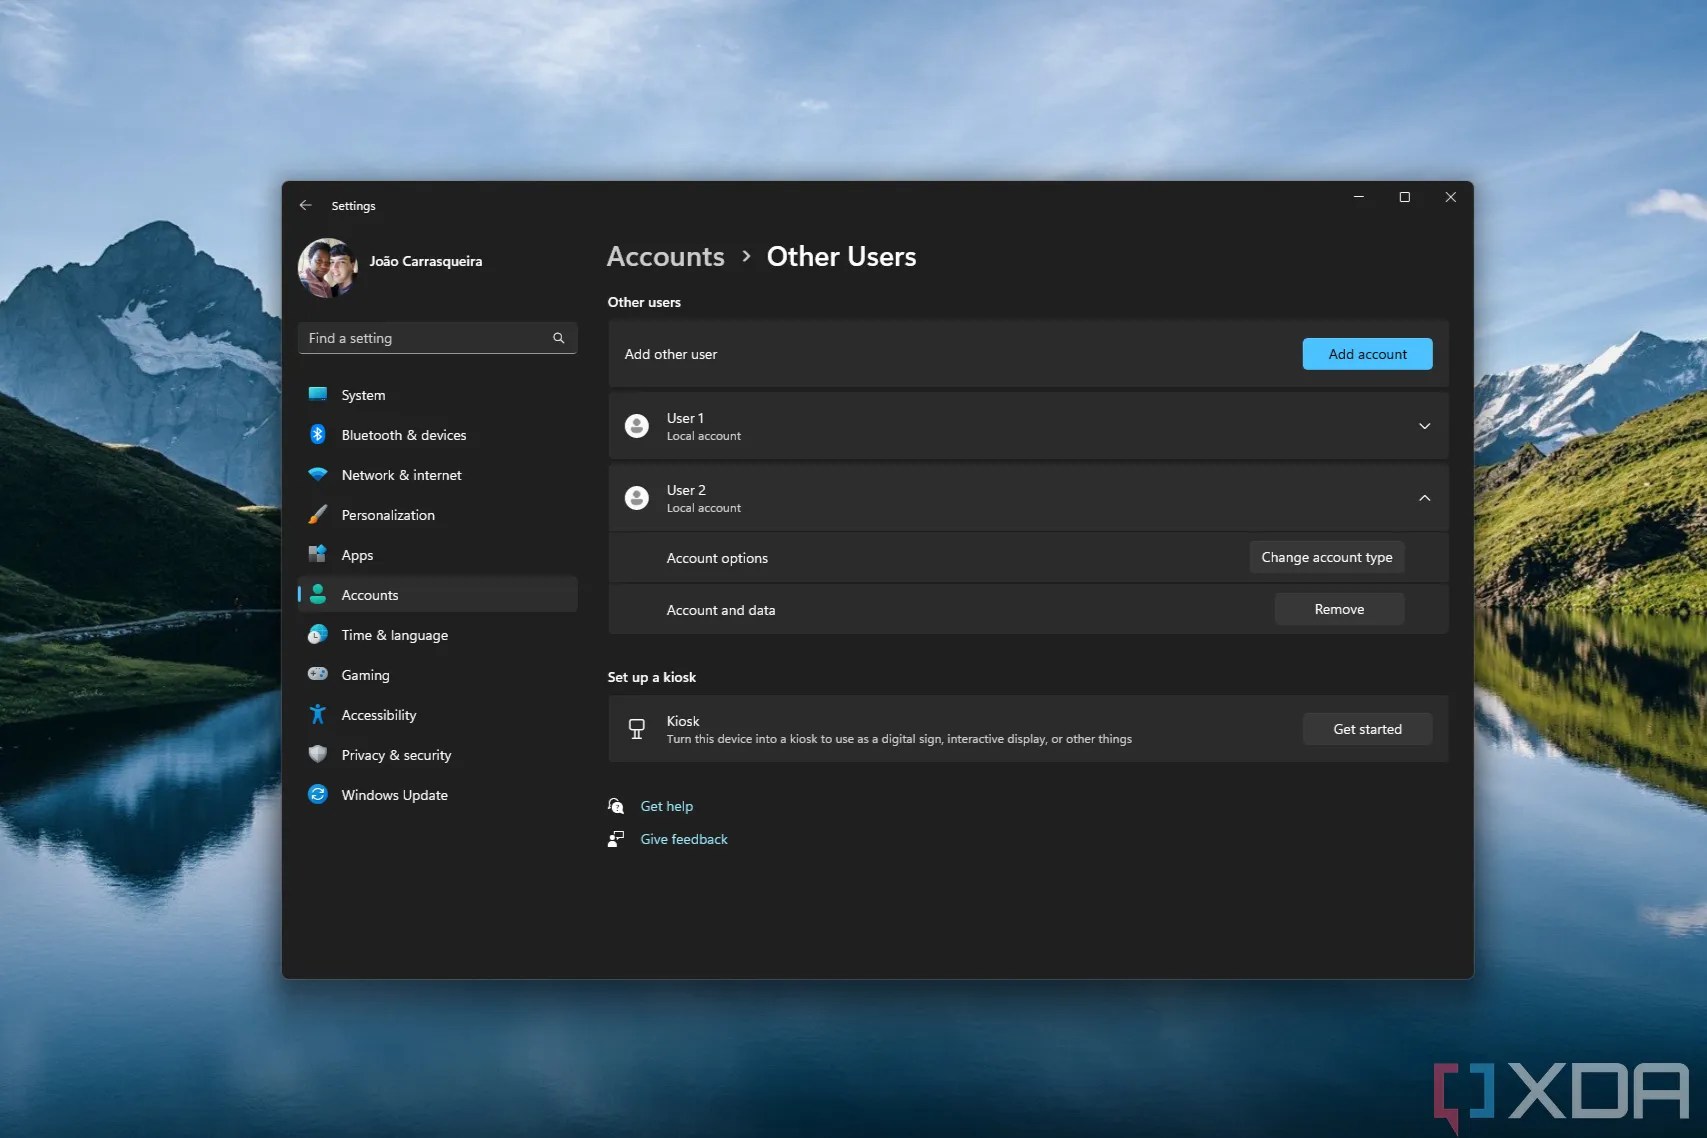Image resolution: width=1707 pixels, height=1138 pixels.
Task: Click the User 2 avatar icon
Action: 637,498
